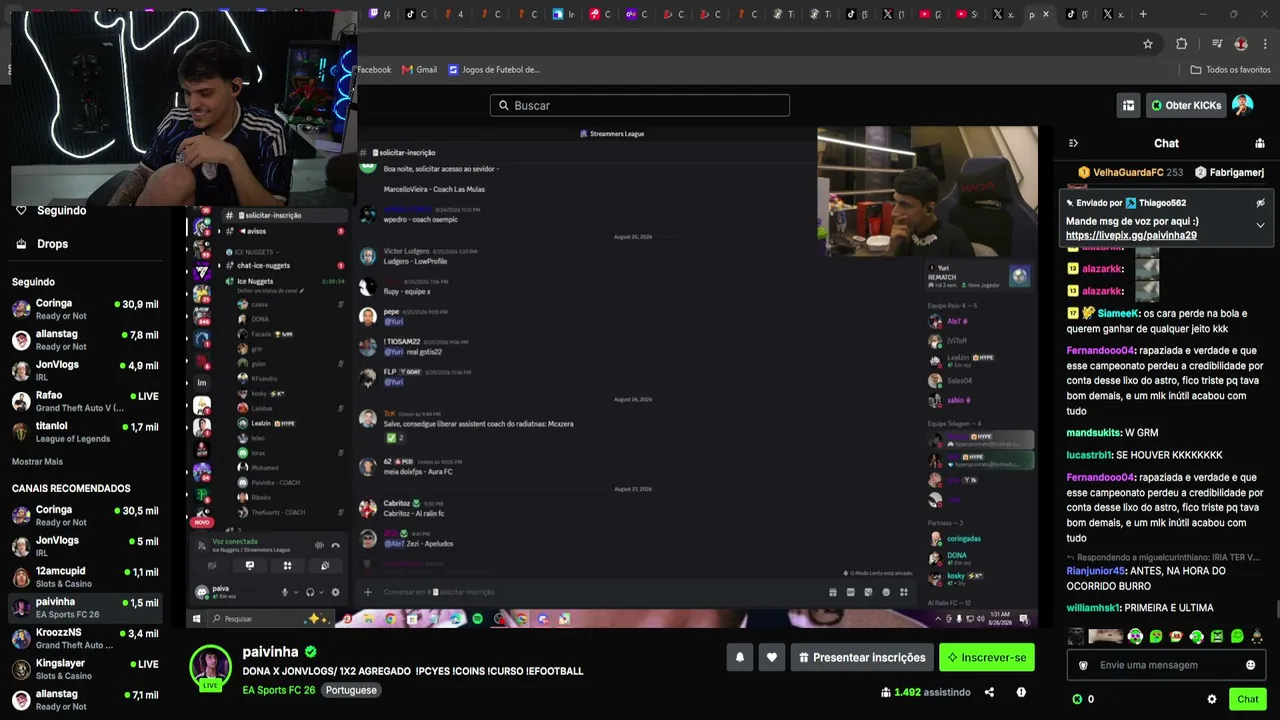This screenshot has width=1280, height=720.
Task: Click Presentear inscrições button
Action: pos(862,657)
